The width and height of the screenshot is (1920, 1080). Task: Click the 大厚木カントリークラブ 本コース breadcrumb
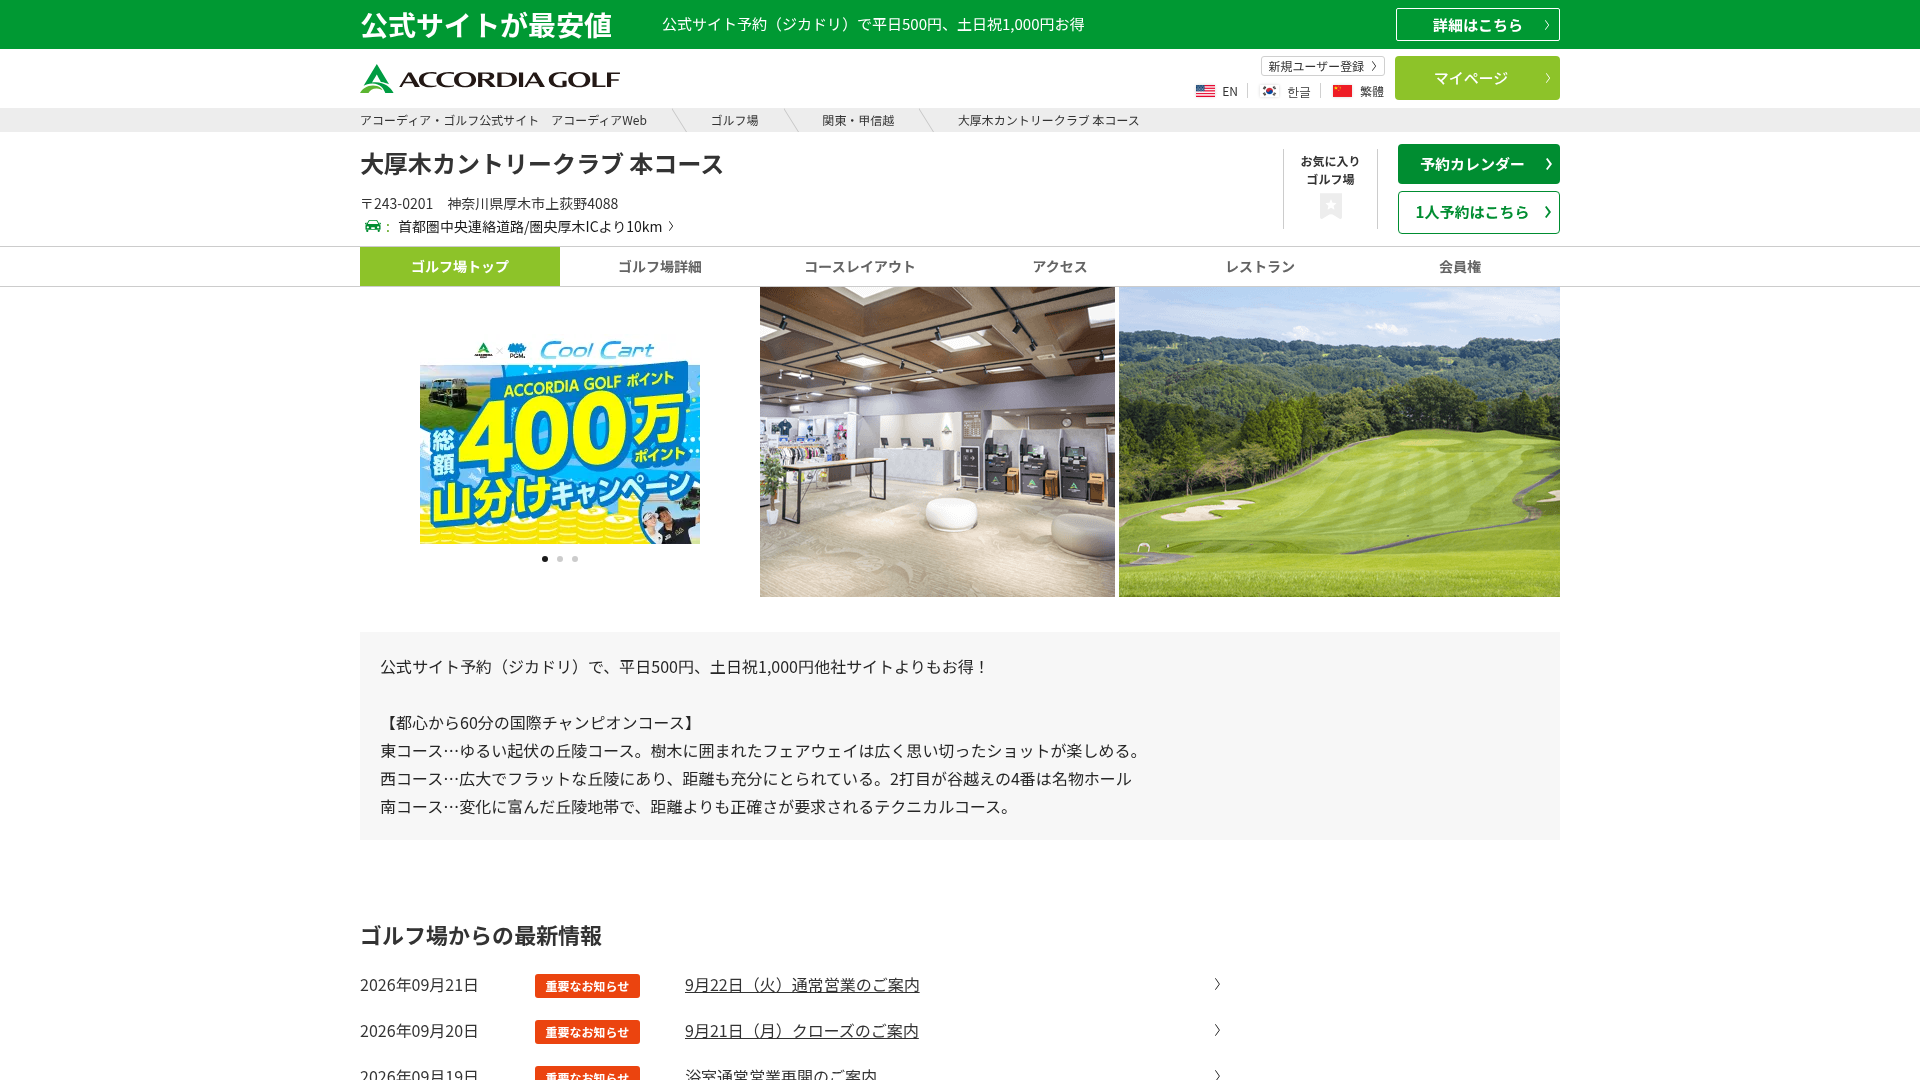pos(1048,120)
